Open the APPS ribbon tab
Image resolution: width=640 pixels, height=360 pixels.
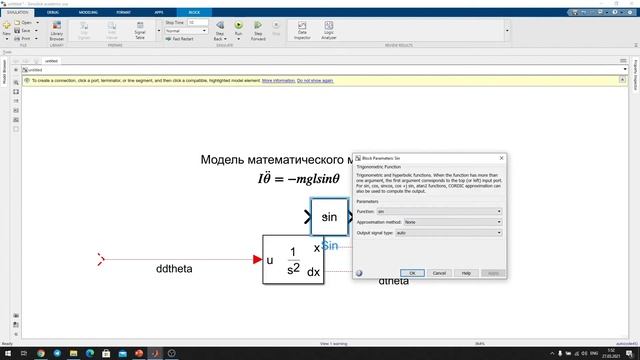(x=159, y=12)
